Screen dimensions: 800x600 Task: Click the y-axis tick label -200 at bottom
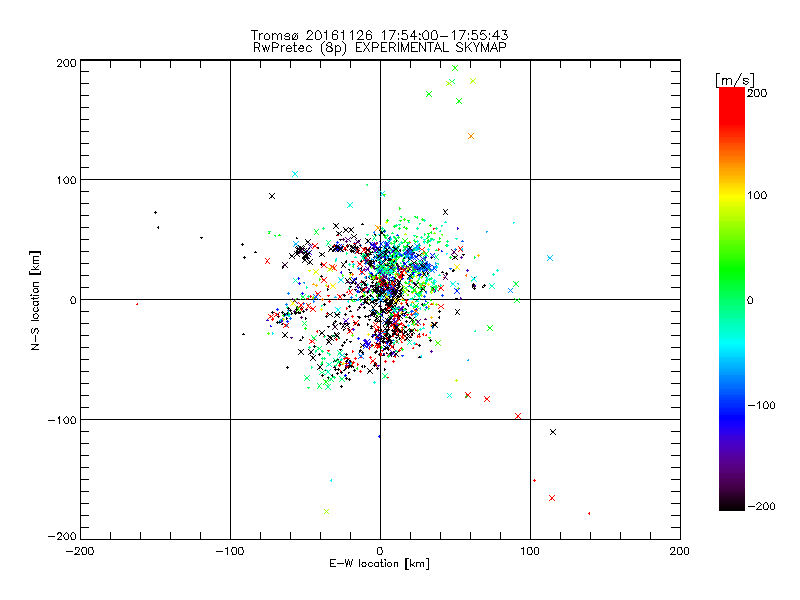tap(62, 536)
